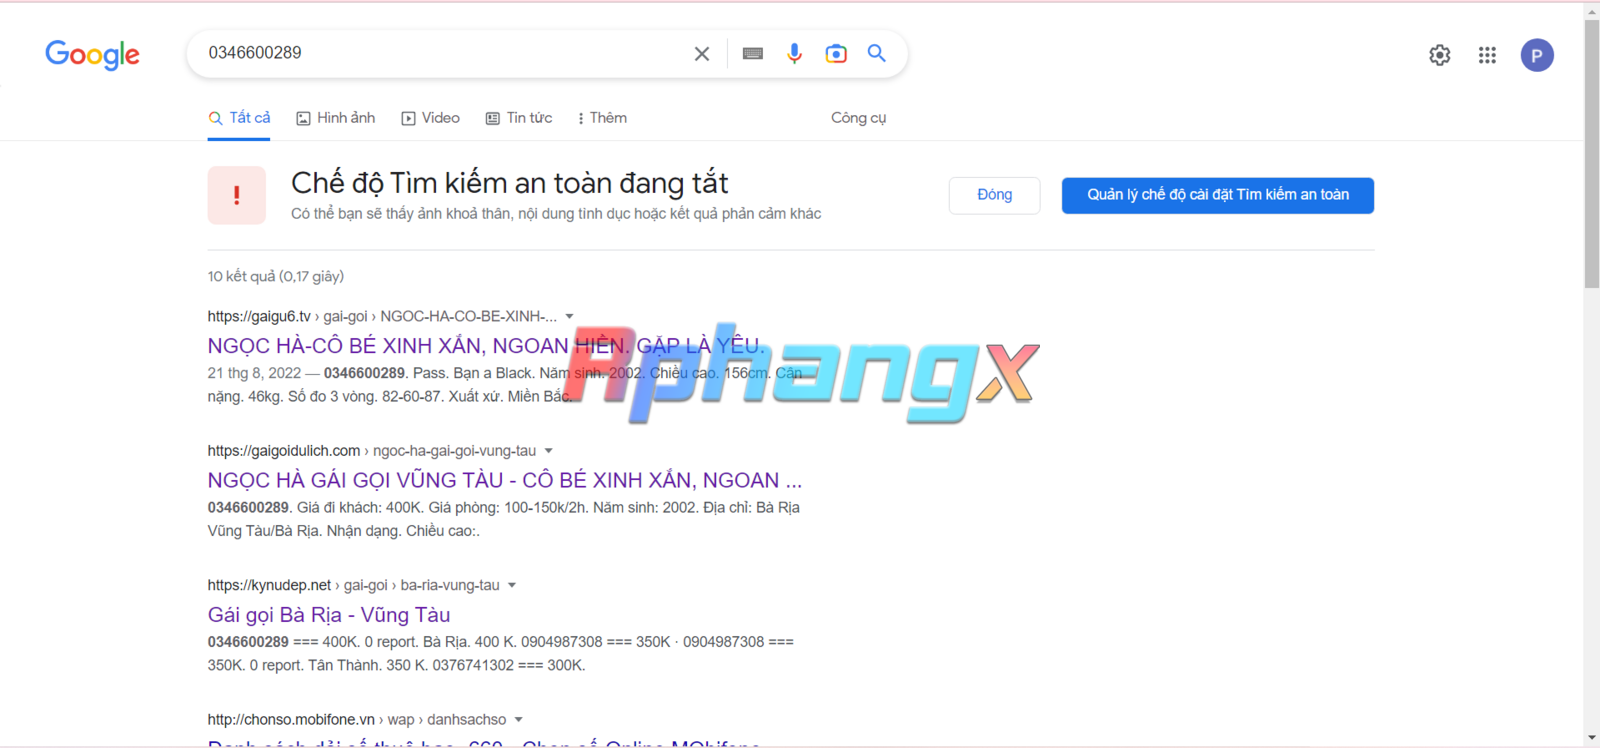Open result NGỌC HÀ-CÔ BÉ XINH XẮN
1600x748 pixels.
pyautogui.click(x=486, y=346)
